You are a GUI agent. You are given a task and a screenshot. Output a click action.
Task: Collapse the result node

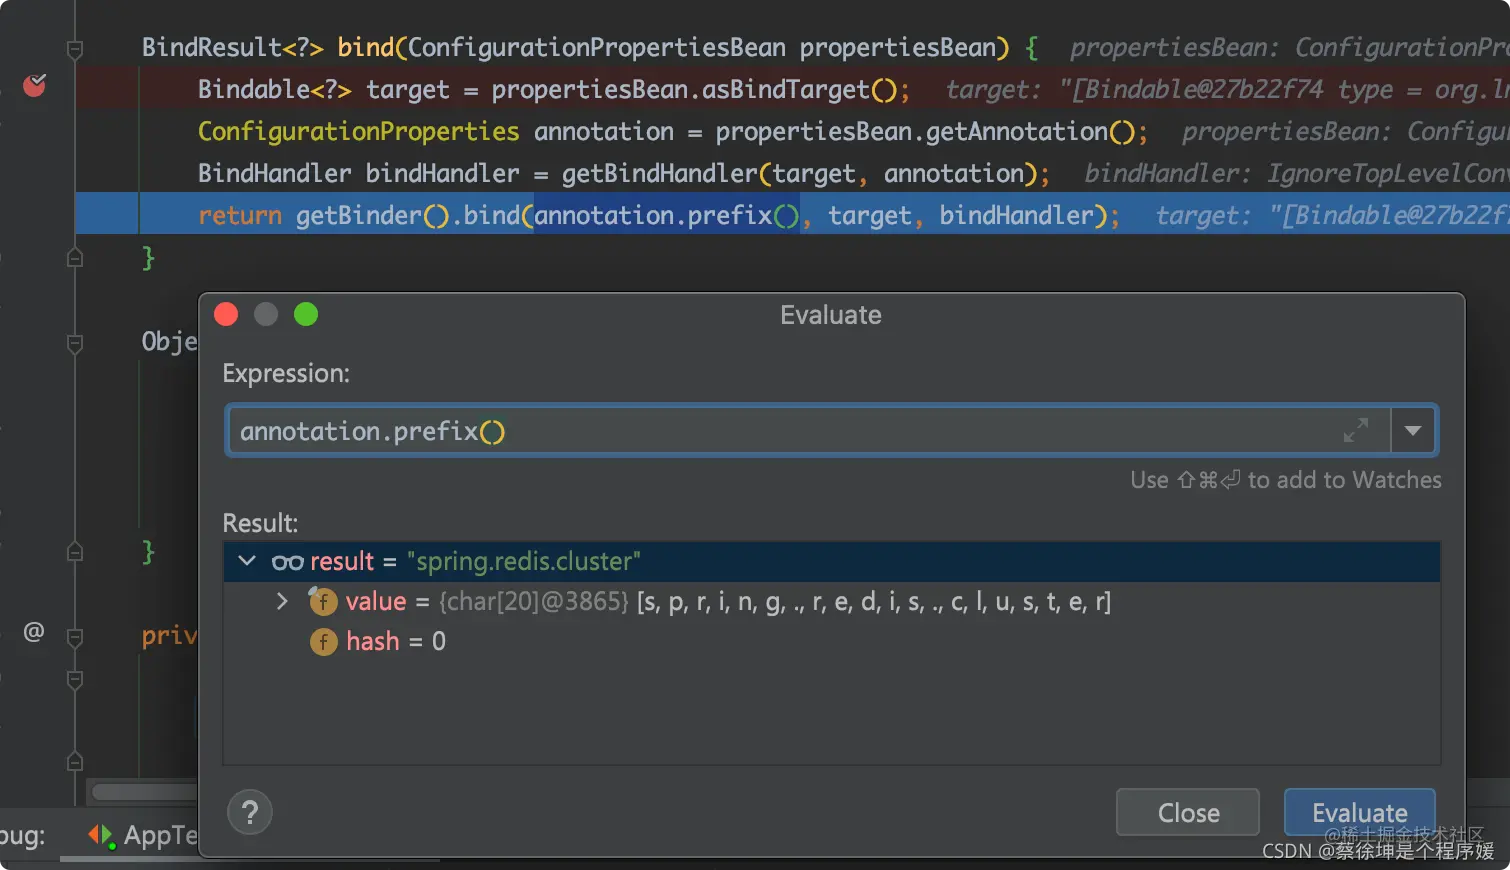pos(247,561)
